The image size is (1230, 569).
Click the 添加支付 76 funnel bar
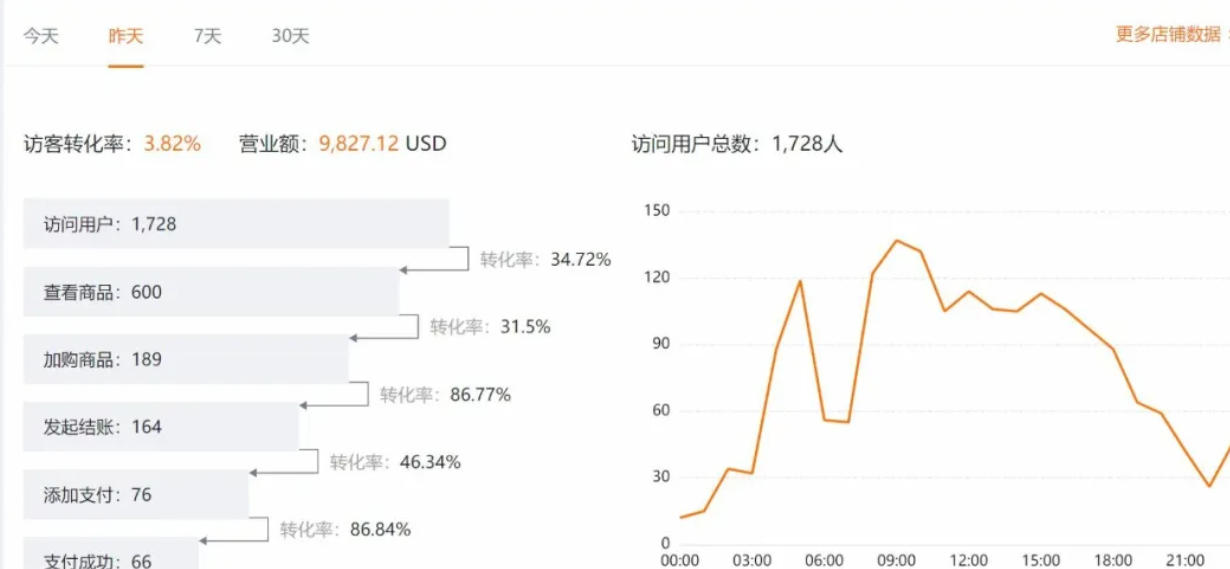136,495
